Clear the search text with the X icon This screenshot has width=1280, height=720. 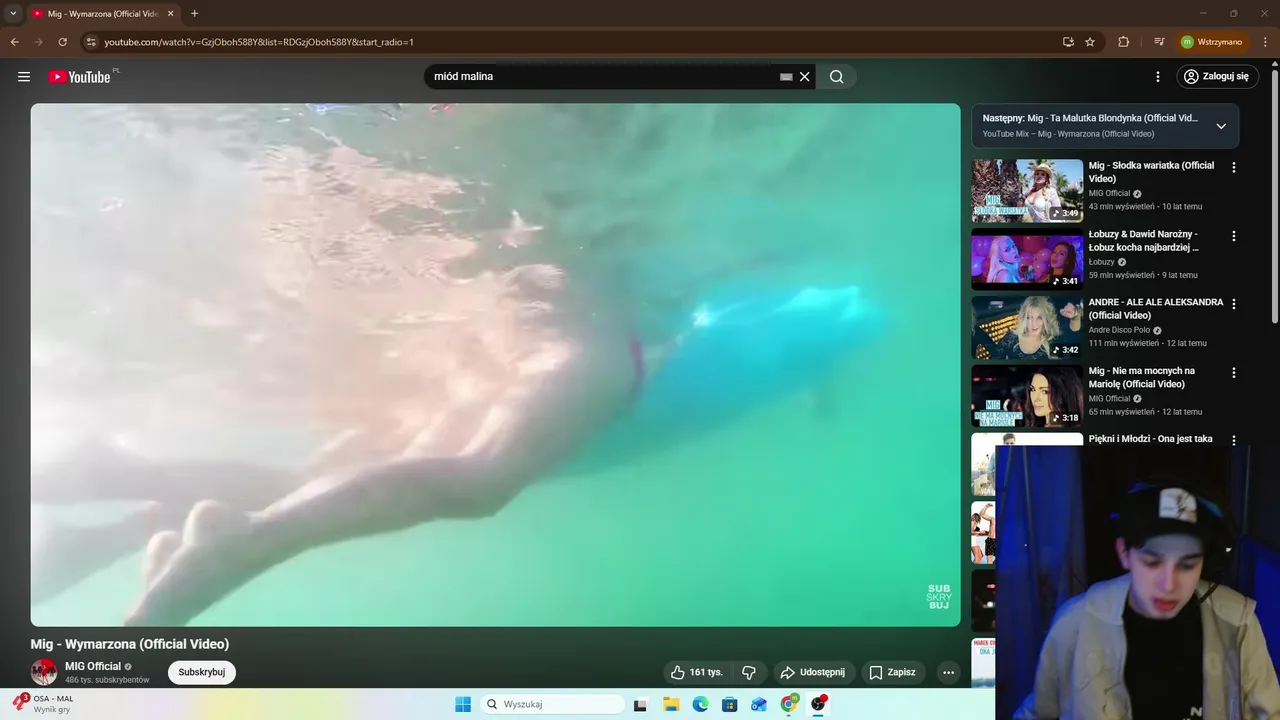[x=804, y=77]
